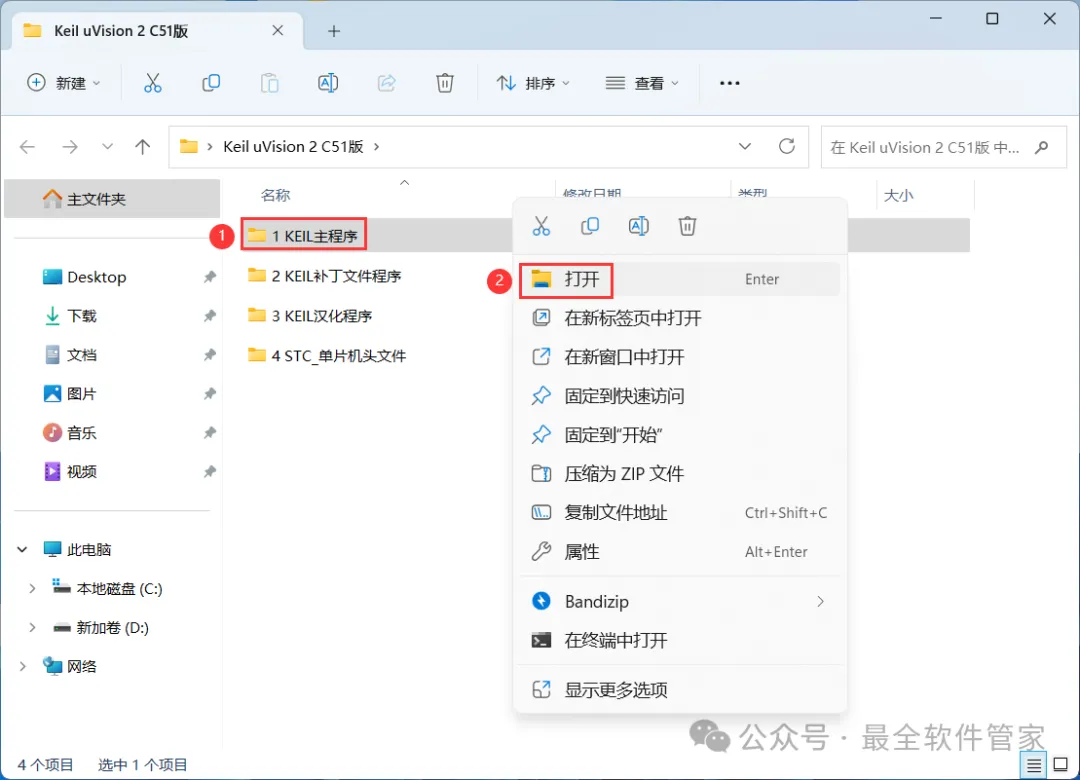Go up one folder level

point(143,147)
